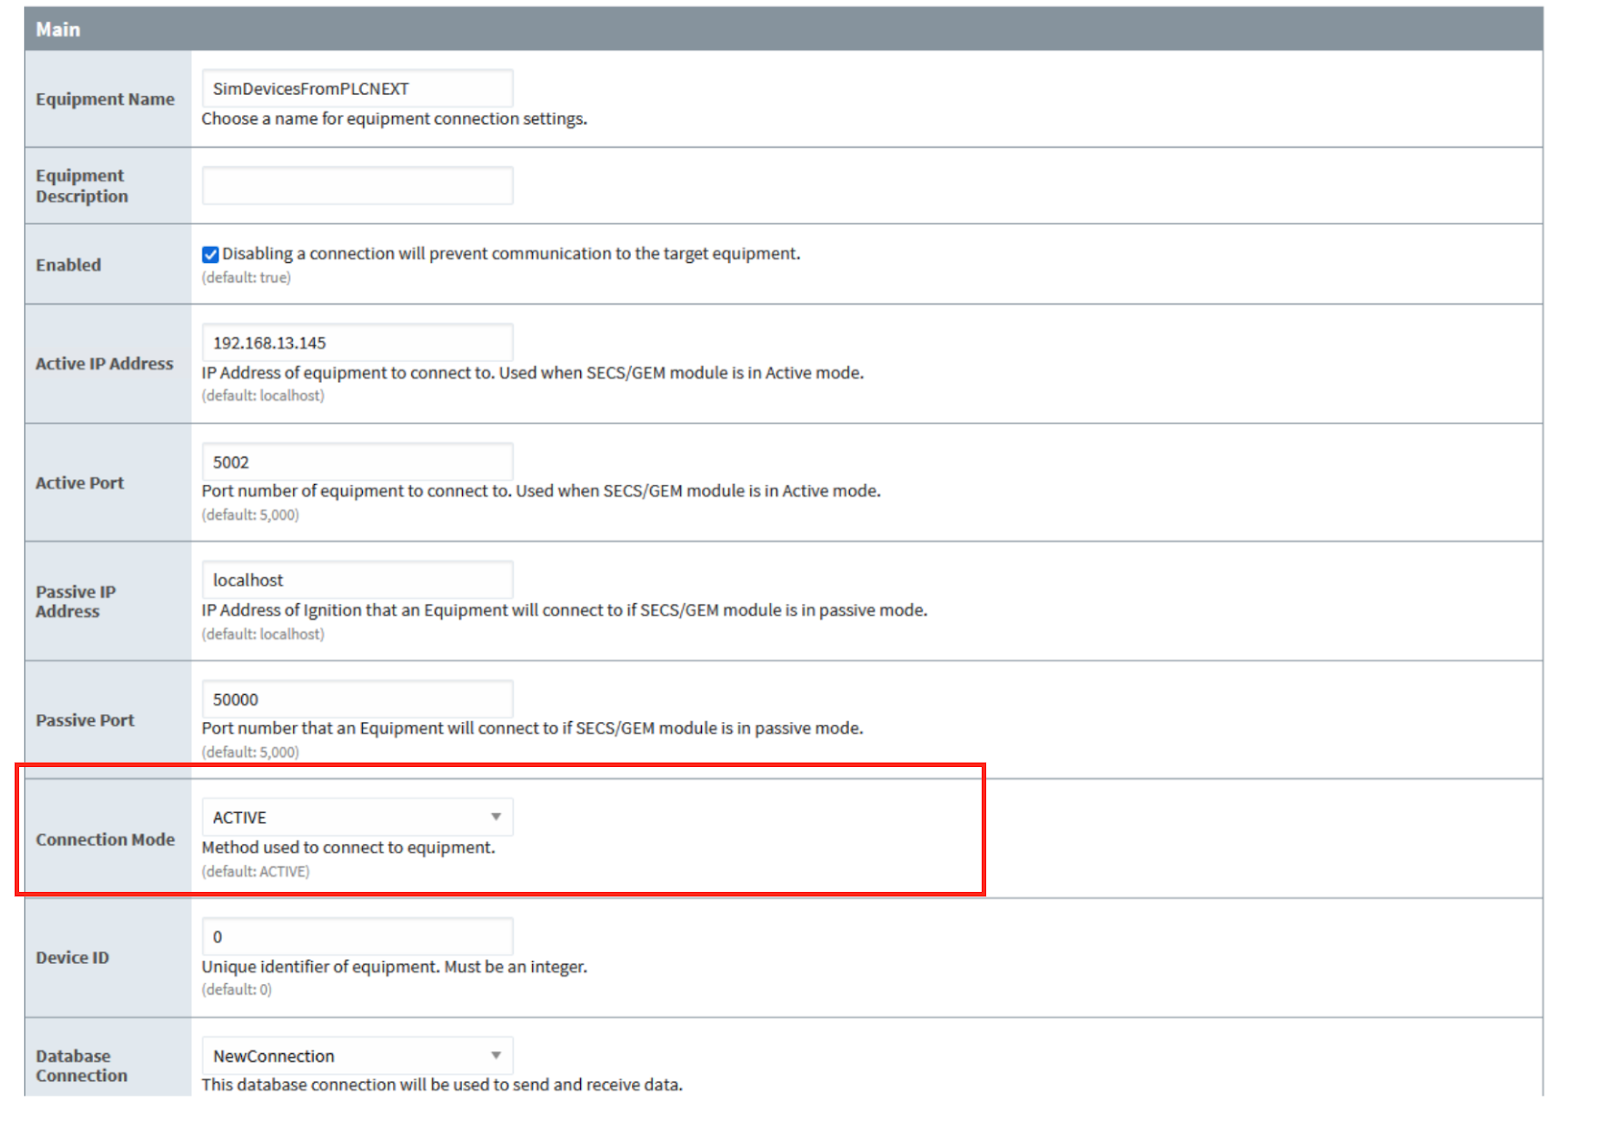Click the 'Passive Port' row label
Viewport: 1600px width, 1129px height.
(x=85, y=720)
